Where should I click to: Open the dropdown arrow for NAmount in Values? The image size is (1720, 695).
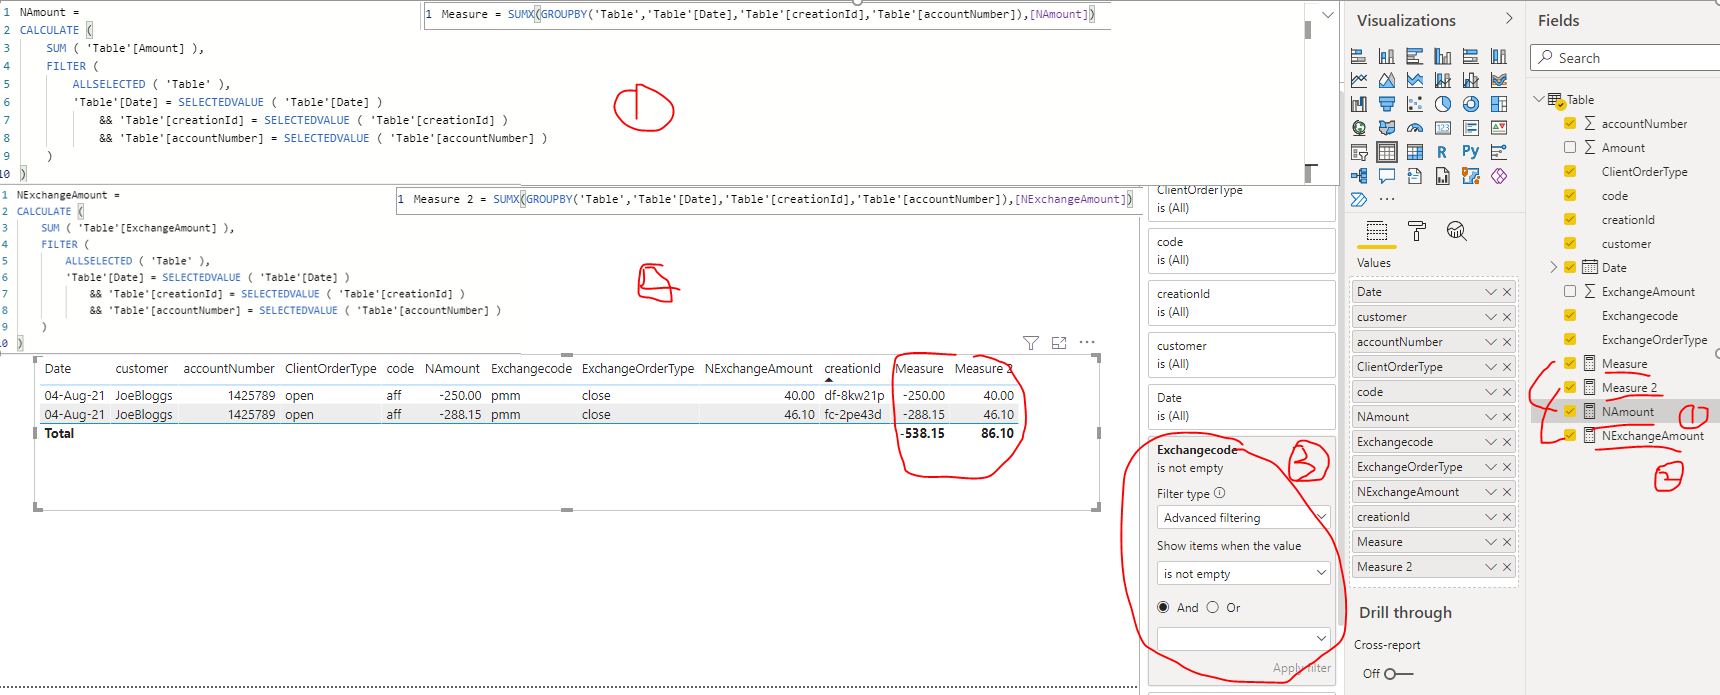click(1490, 417)
